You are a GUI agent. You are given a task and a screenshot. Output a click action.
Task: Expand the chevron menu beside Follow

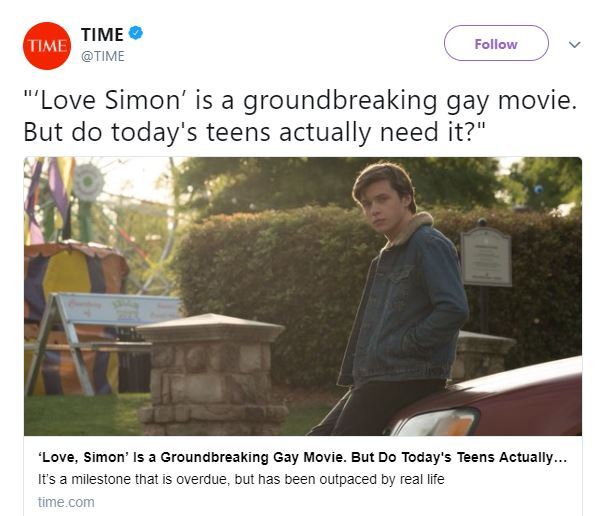[574, 44]
